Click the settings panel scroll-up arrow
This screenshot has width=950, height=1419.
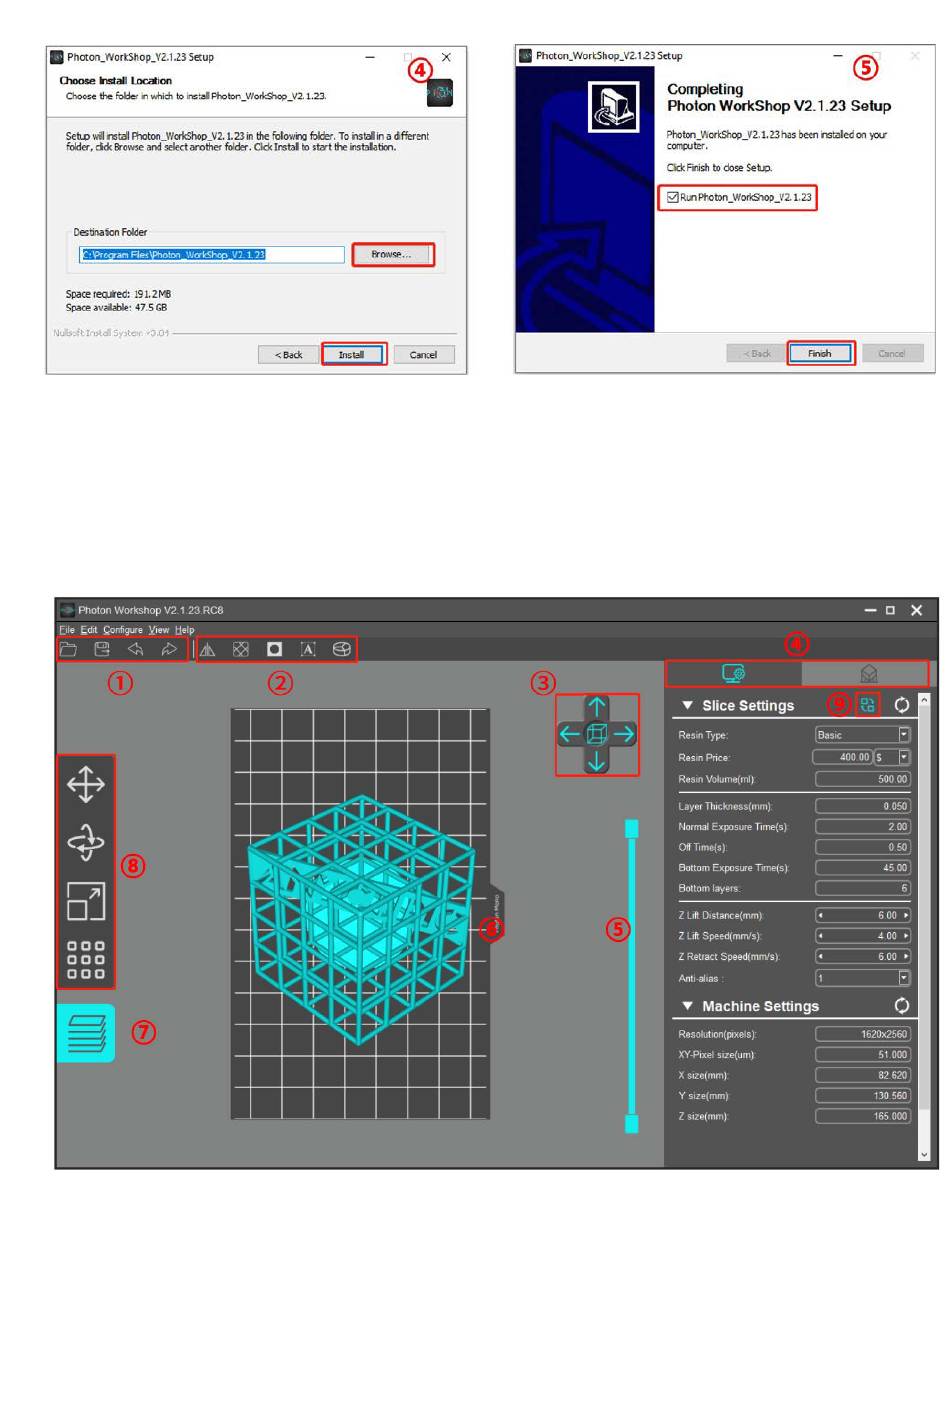pos(924,700)
